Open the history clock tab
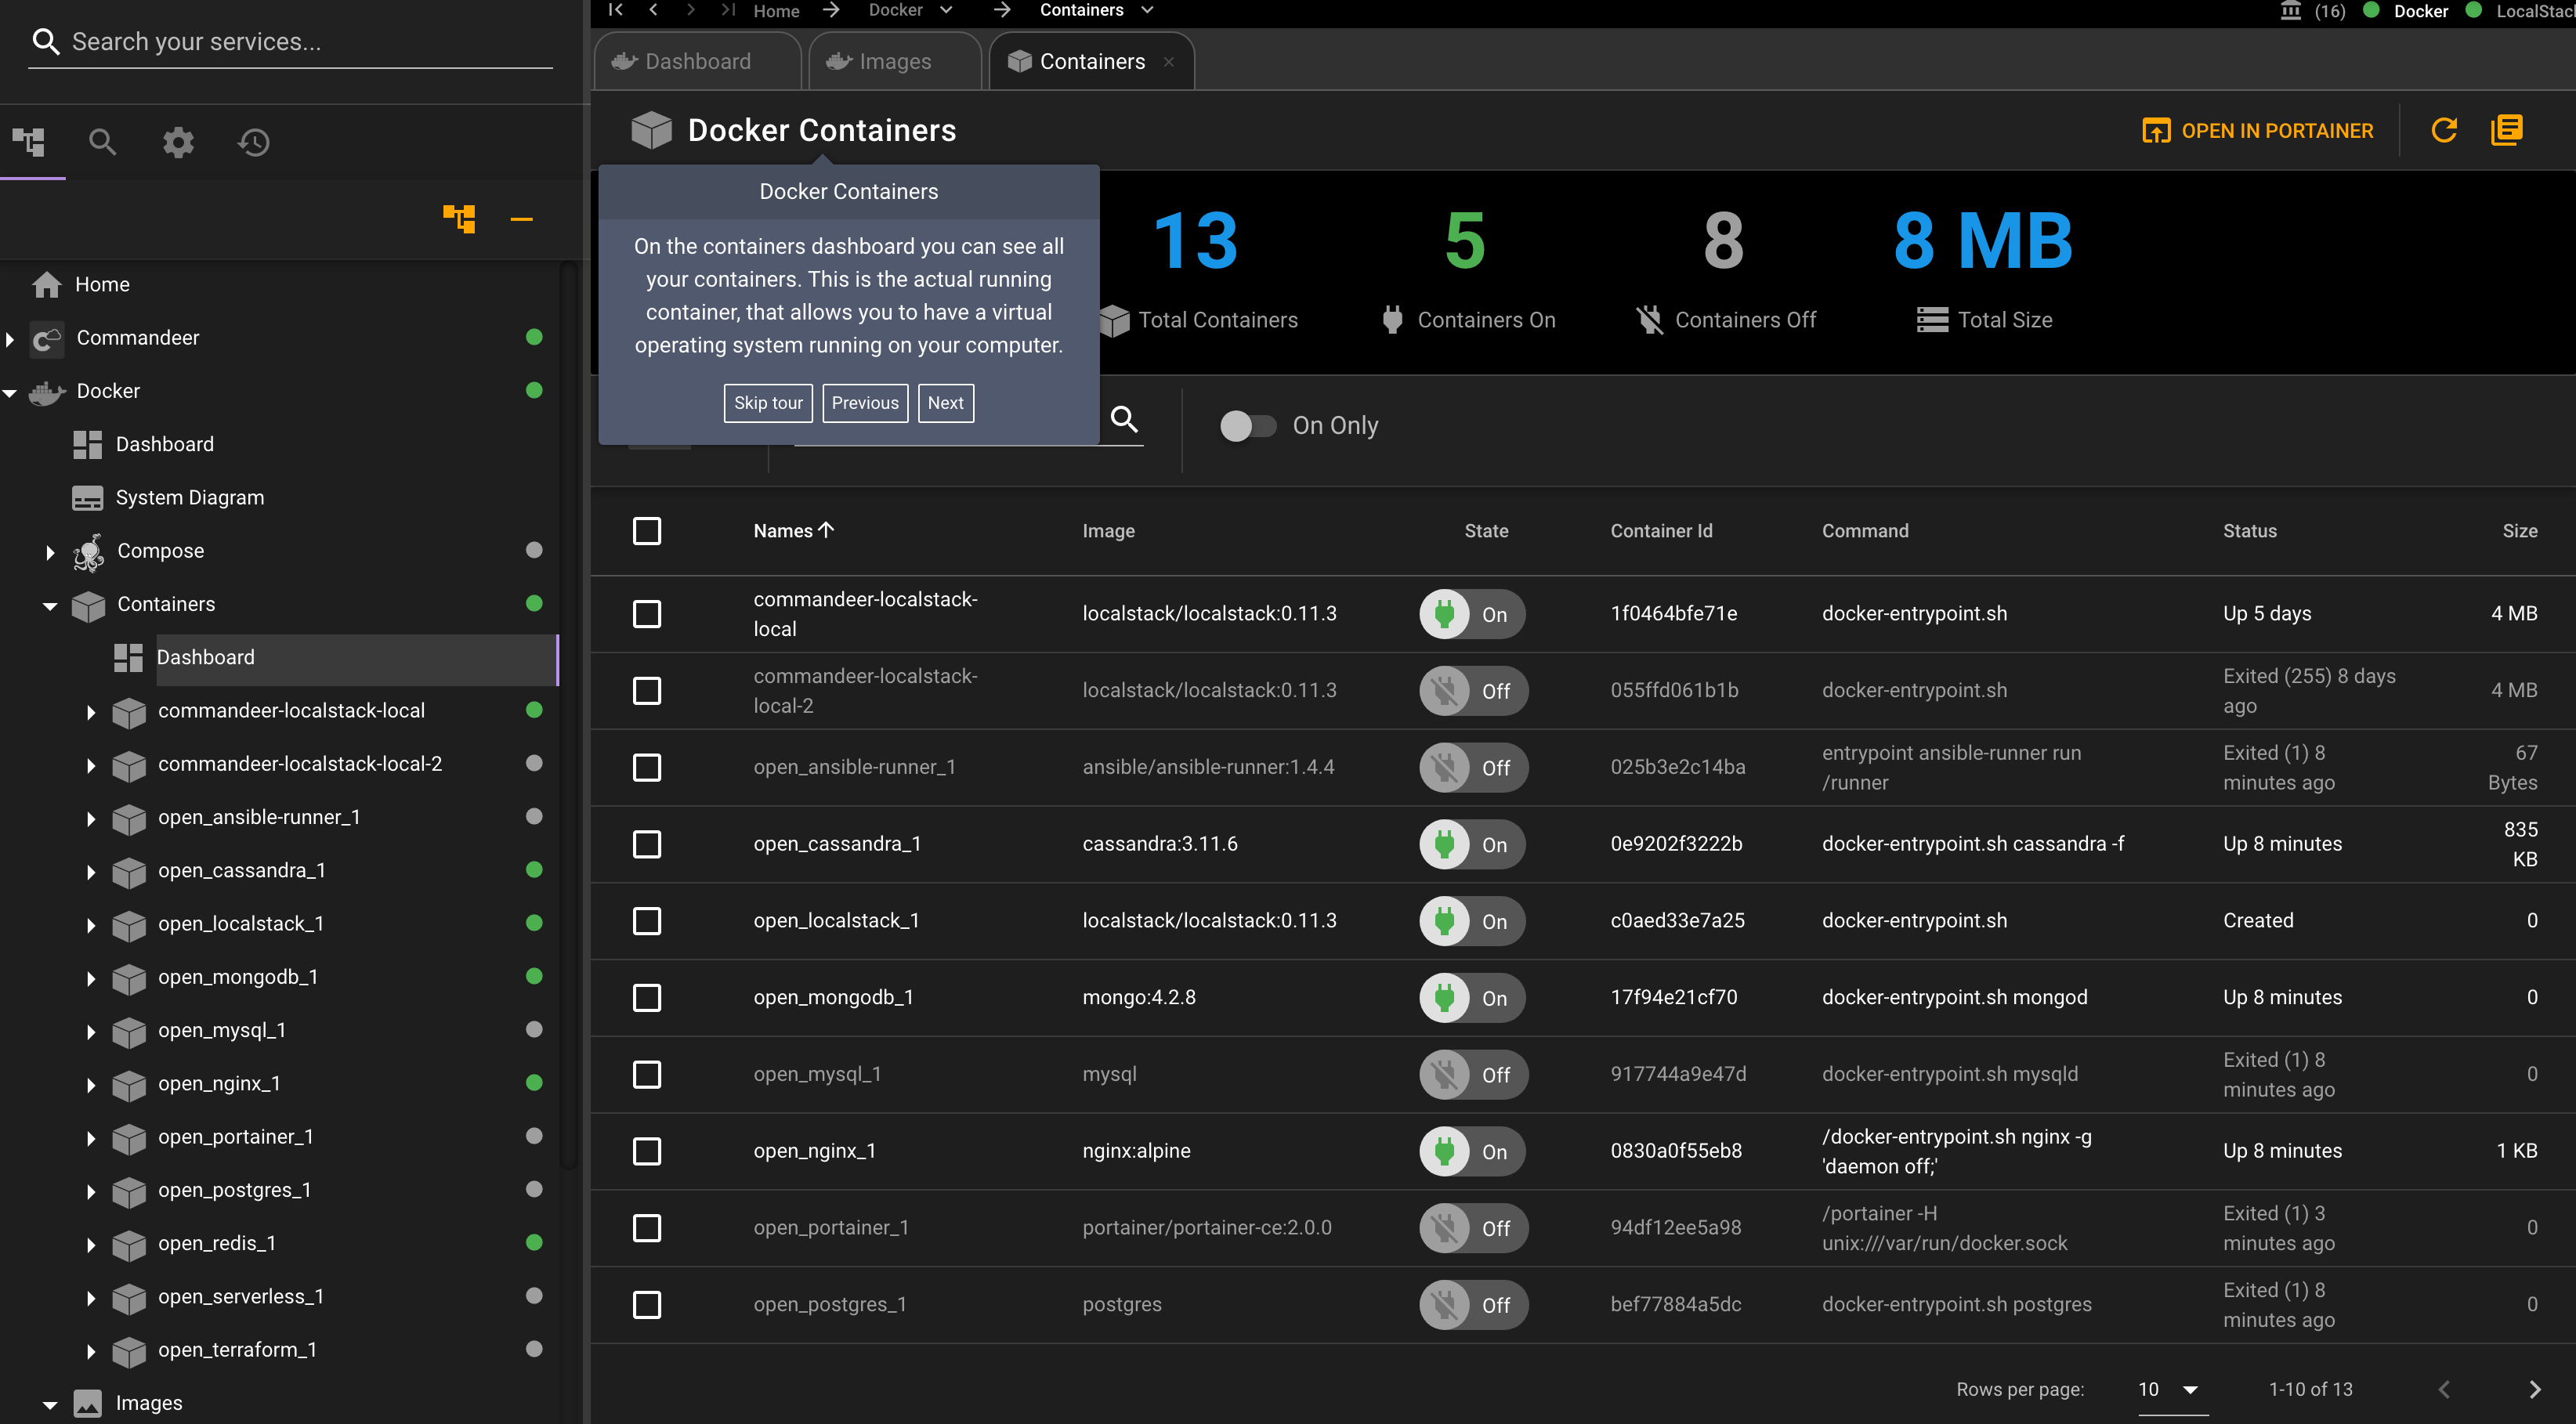2576x1424 pixels. pyautogui.click(x=253, y=142)
